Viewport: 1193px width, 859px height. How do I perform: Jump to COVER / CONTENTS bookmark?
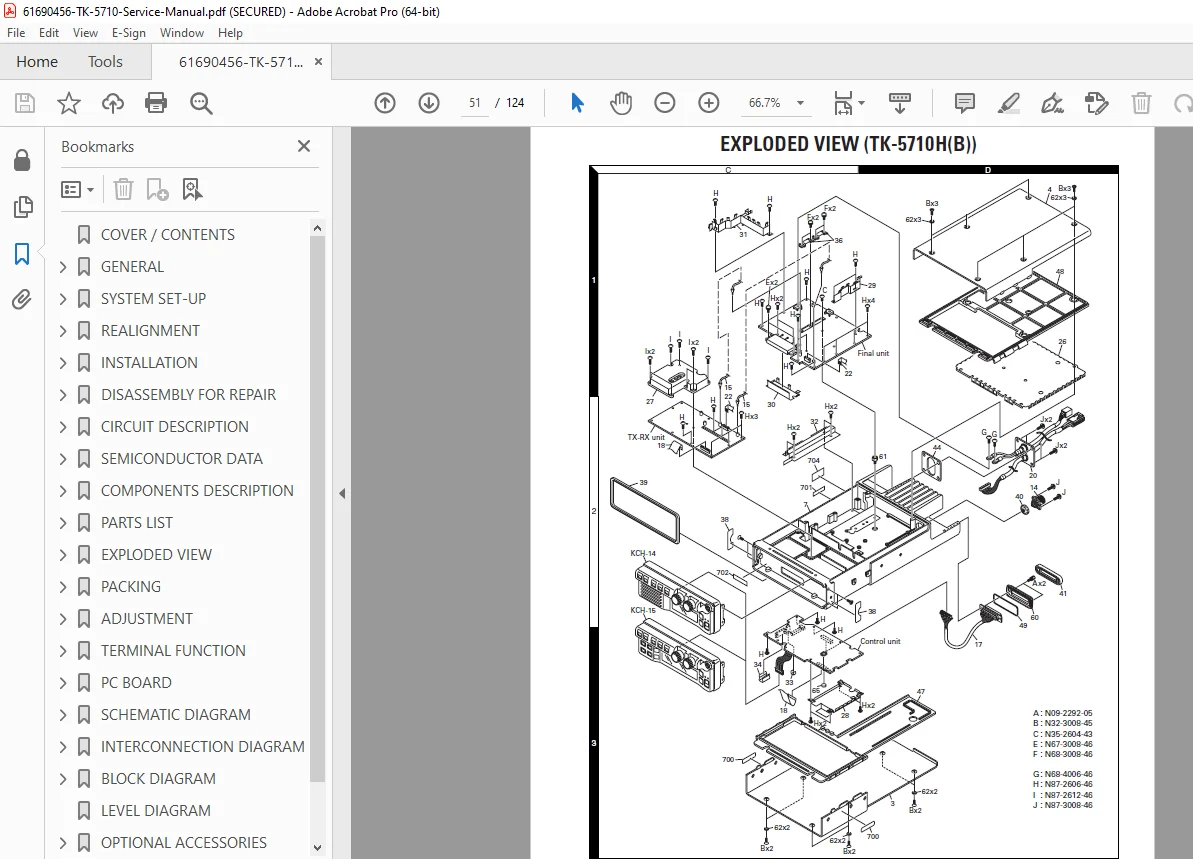[167, 235]
